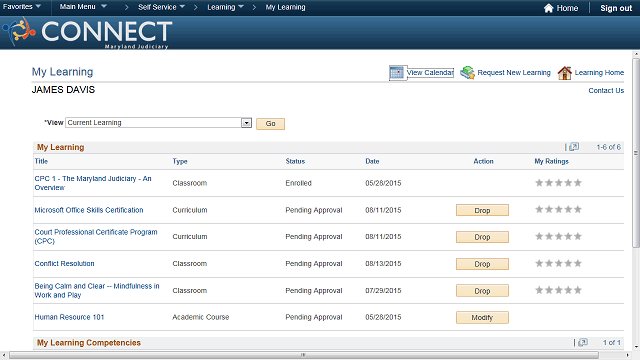Click the My Learning Competencies section header
This screenshot has height=360, width=640.
coord(89,342)
